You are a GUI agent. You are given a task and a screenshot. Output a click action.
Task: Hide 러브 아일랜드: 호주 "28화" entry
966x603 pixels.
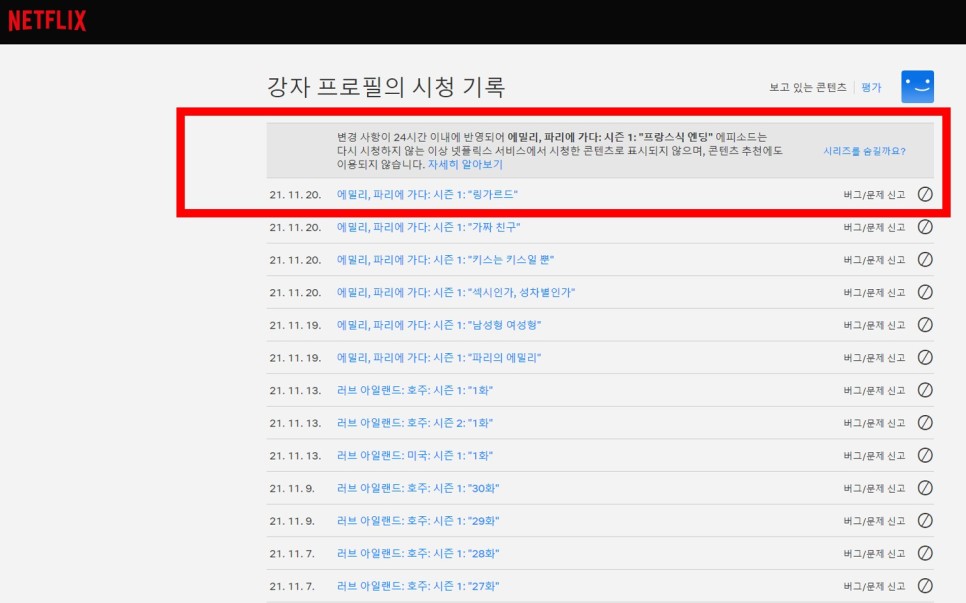pyautogui.click(x=925, y=553)
